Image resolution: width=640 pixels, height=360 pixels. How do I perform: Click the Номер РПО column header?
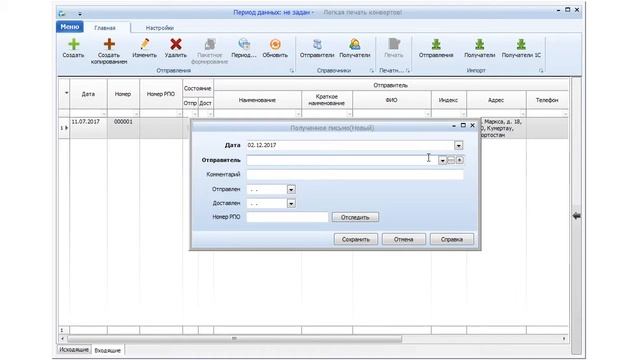coord(161,94)
